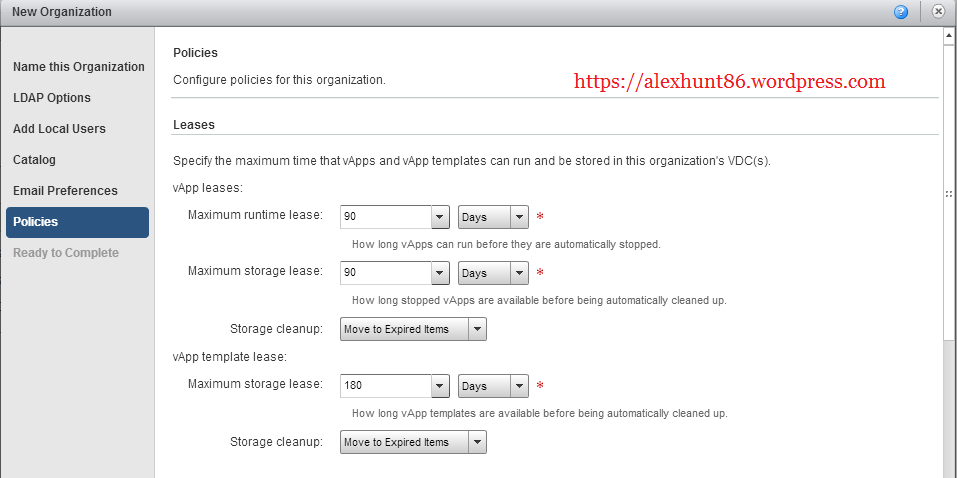Click the Maximum runtime lease label
Image resolution: width=957 pixels, height=478 pixels.
click(x=255, y=215)
